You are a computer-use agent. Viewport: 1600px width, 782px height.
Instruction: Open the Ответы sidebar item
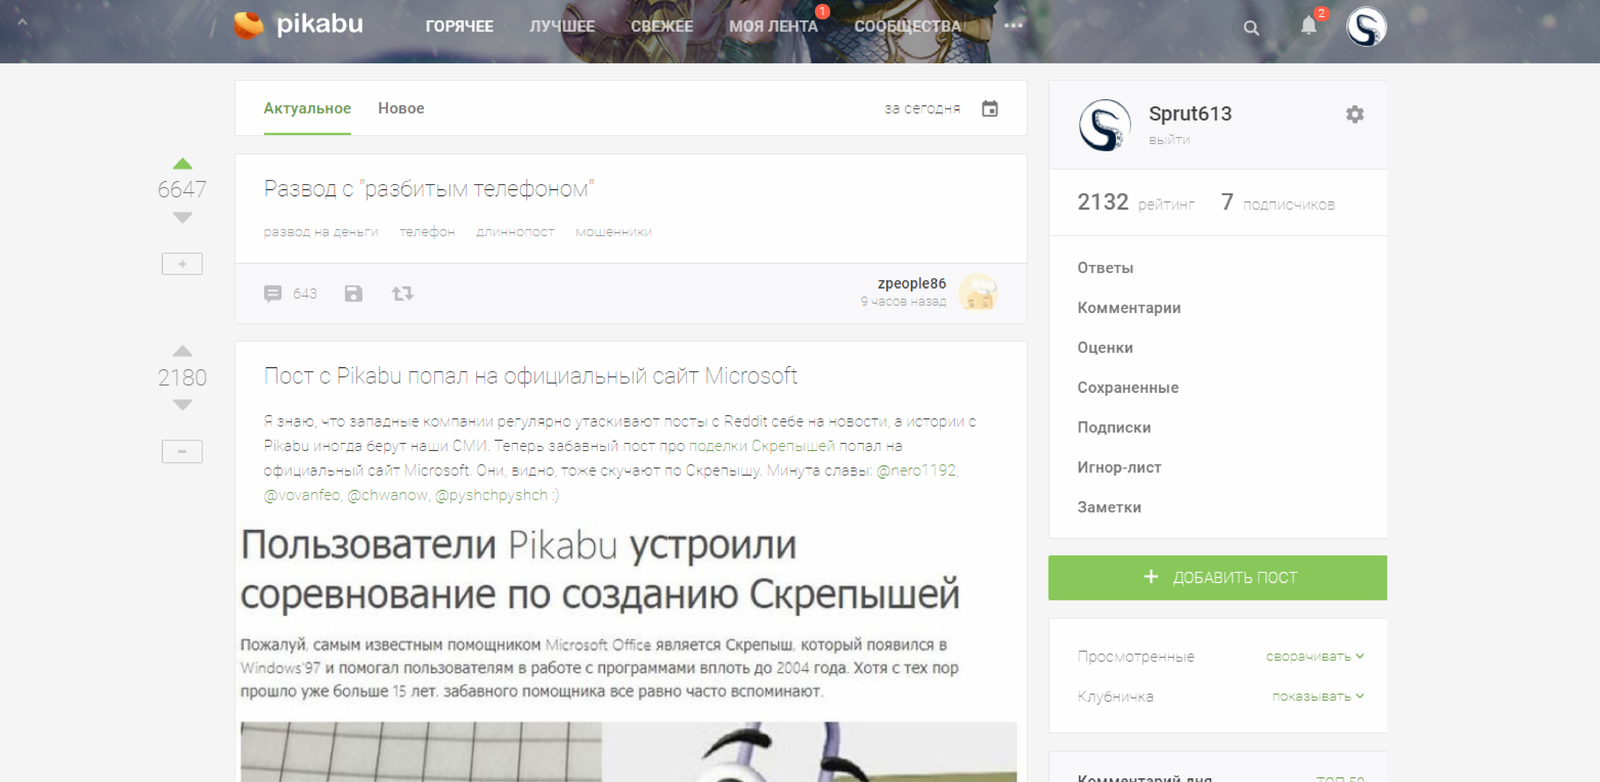click(x=1105, y=268)
